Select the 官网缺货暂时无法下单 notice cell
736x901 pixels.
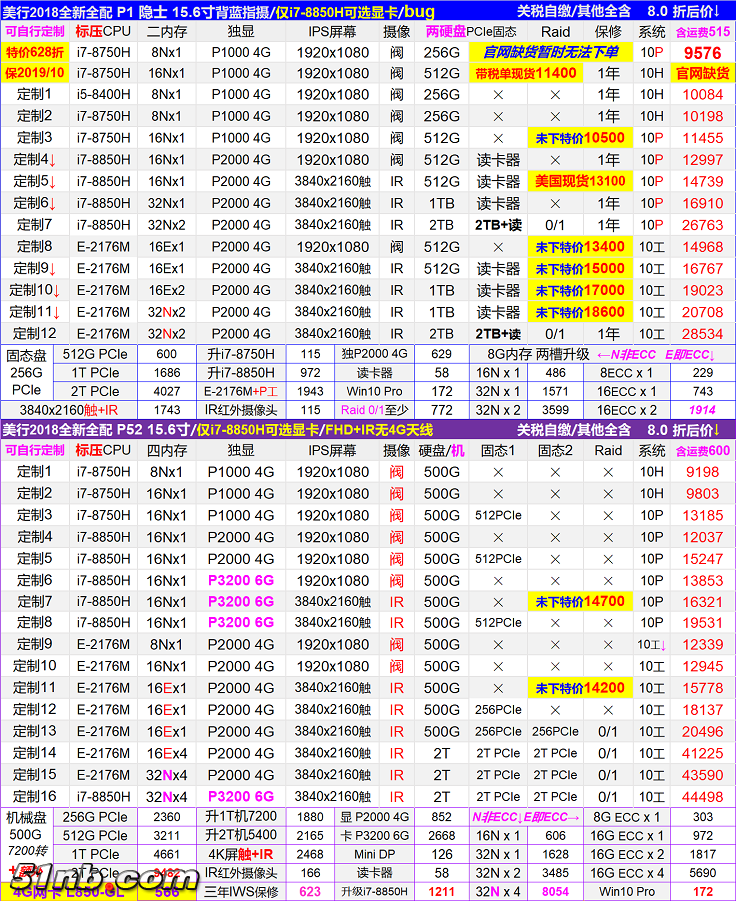tap(550, 52)
